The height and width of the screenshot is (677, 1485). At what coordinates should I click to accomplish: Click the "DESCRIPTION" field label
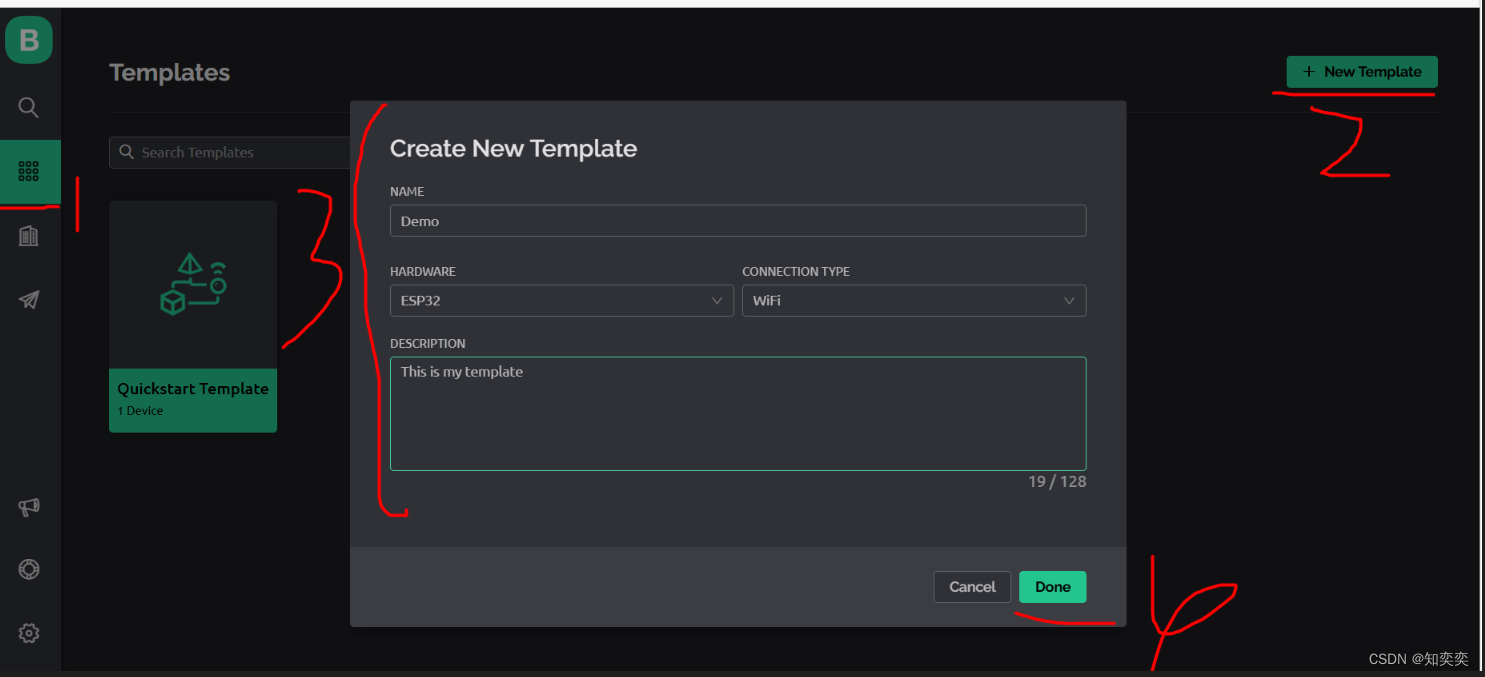428,344
